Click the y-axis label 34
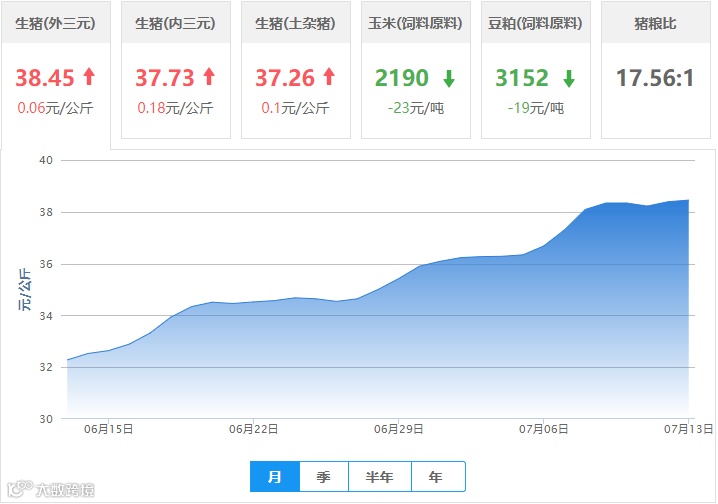This screenshot has width=718, height=504. coord(46,316)
